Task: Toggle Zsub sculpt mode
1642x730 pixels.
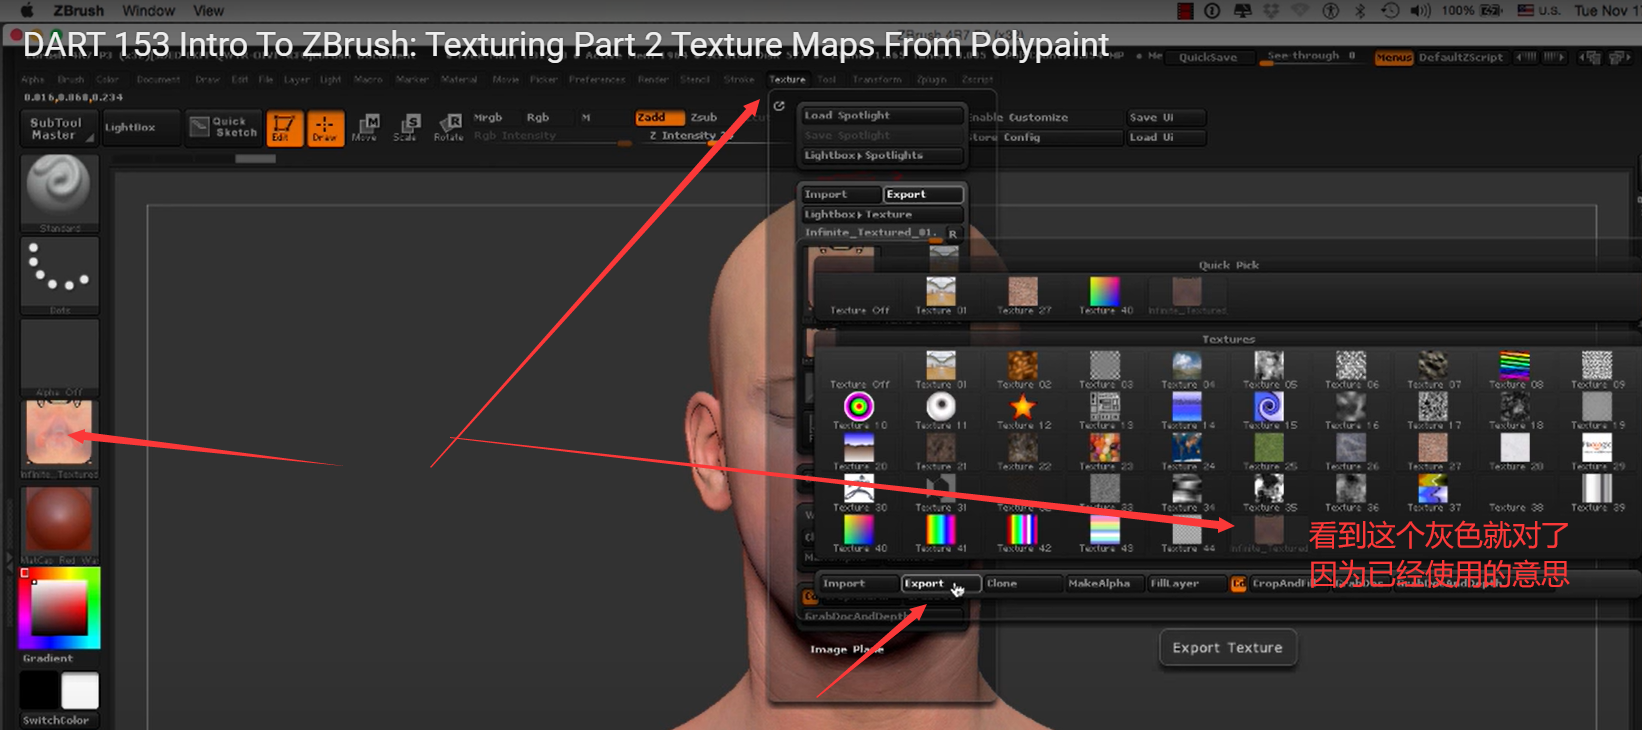Action: 704,118
